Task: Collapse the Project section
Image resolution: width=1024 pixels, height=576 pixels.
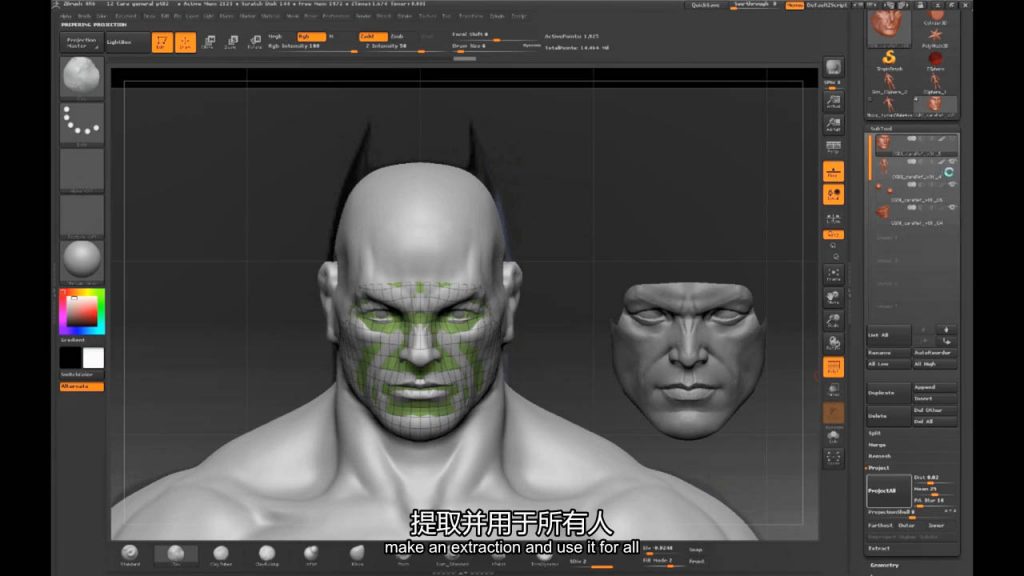Action: click(x=879, y=468)
